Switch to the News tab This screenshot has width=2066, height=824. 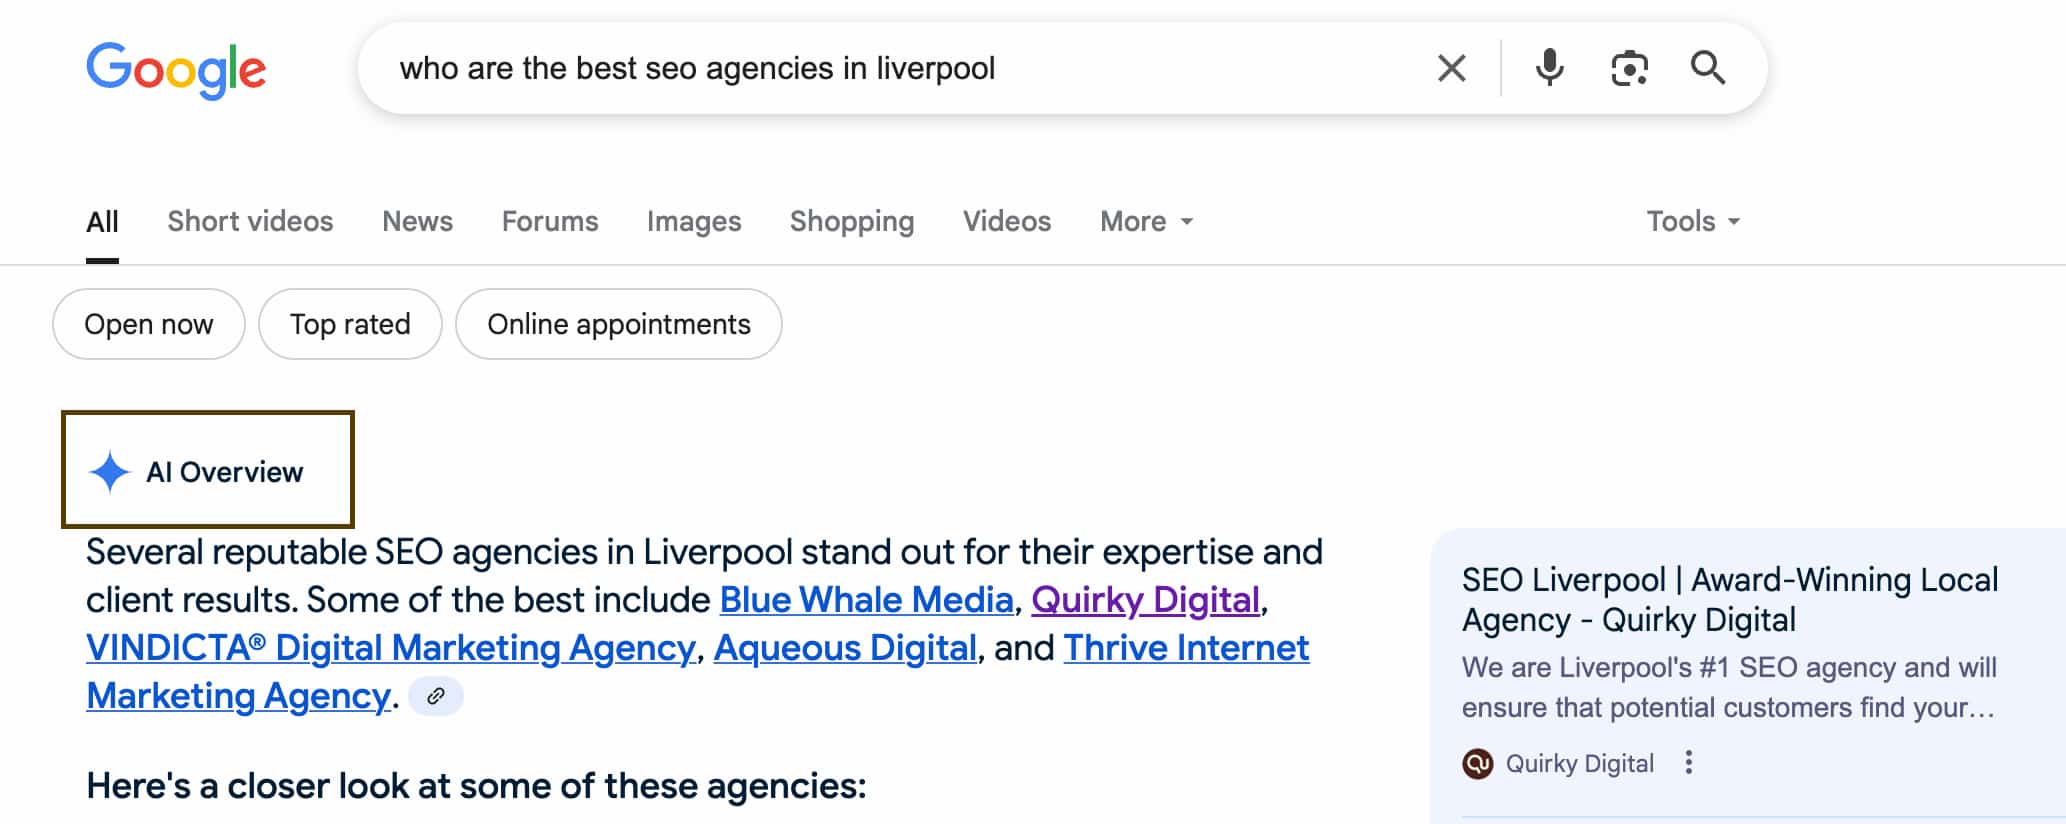(x=417, y=221)
